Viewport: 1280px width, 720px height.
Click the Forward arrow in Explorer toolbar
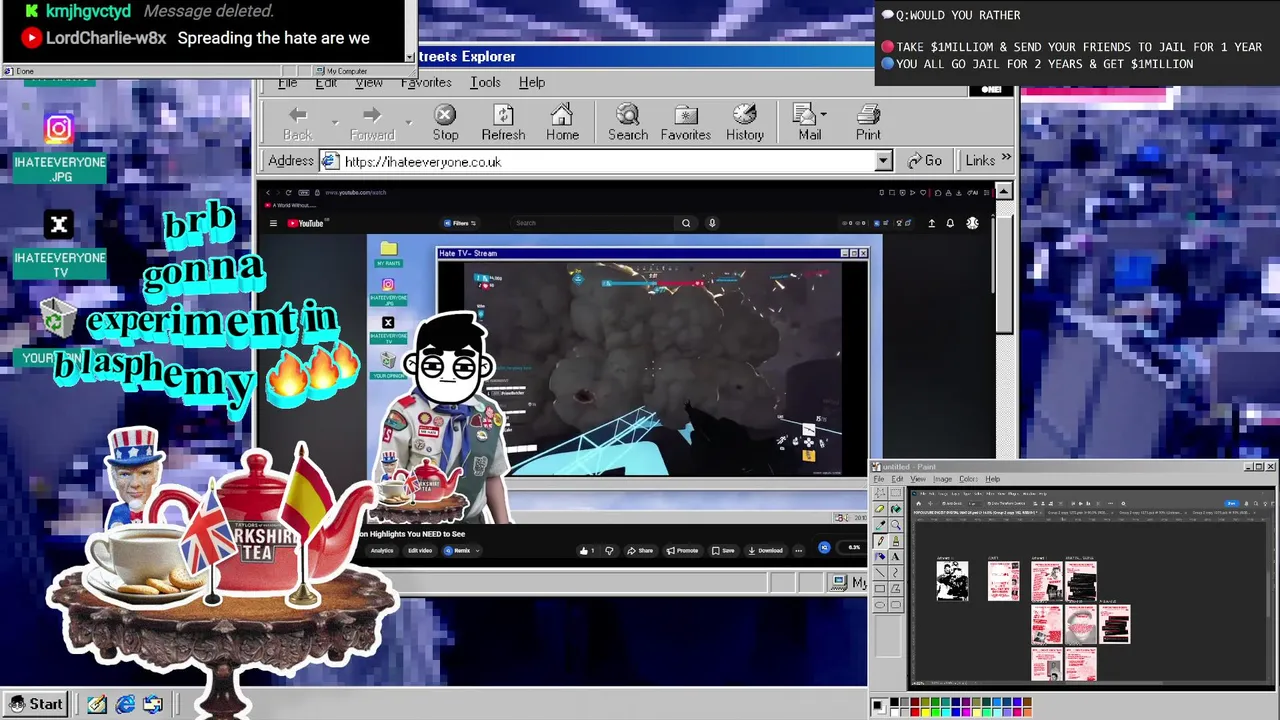coord(372,116)
